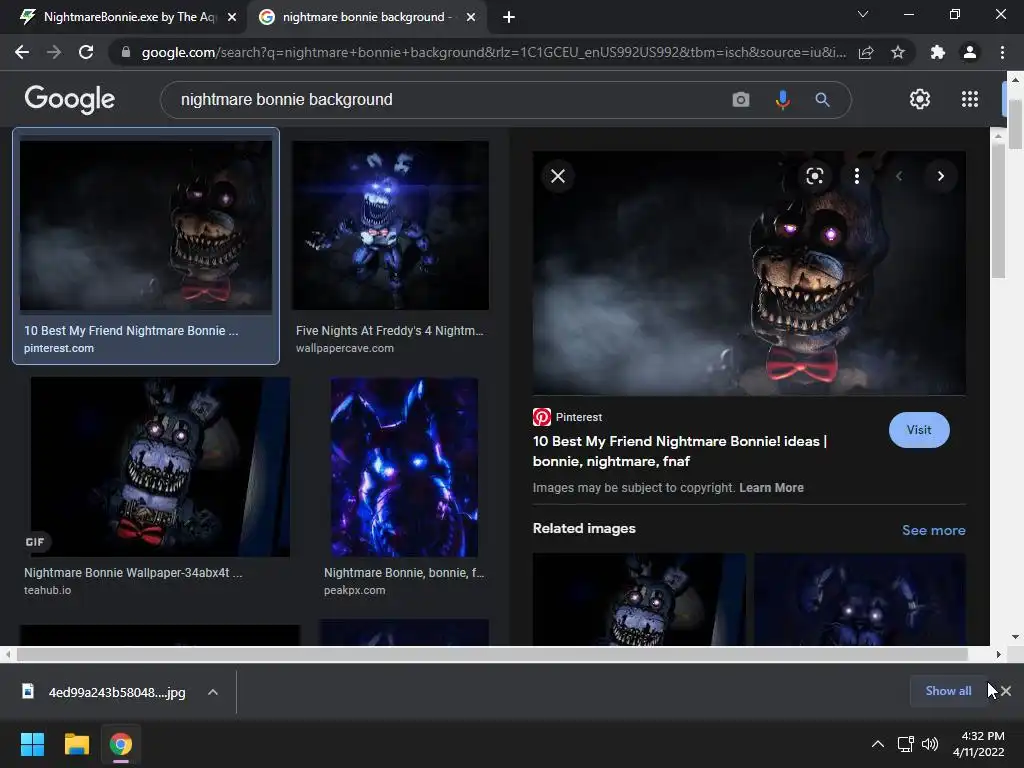Image resolution: width=1024 pixels, height=768 pixels.
Task: Click the horizontal page scrollbar
Action: pyautogui.click(x=492, y=654)
